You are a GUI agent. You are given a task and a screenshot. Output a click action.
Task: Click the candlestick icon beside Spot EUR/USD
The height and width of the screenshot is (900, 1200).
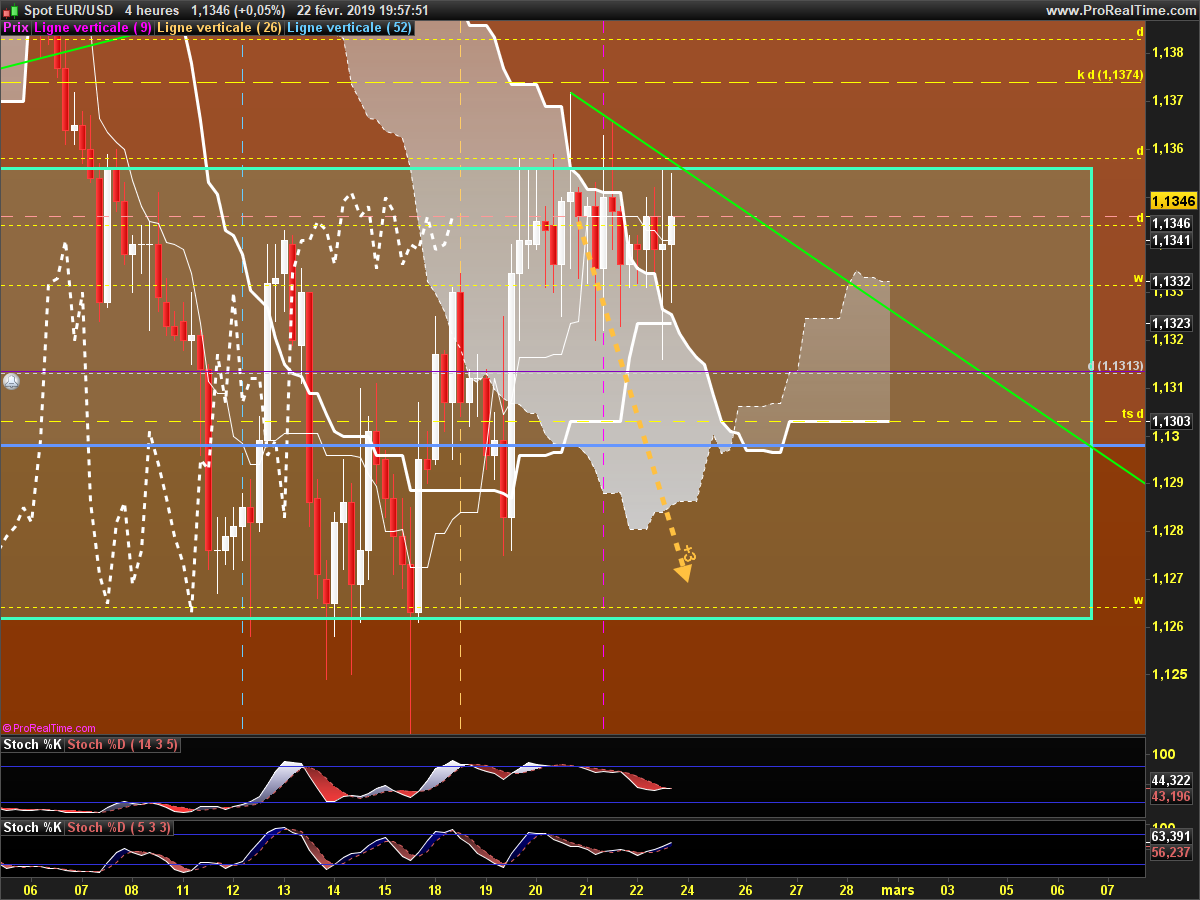coord(11,10)
